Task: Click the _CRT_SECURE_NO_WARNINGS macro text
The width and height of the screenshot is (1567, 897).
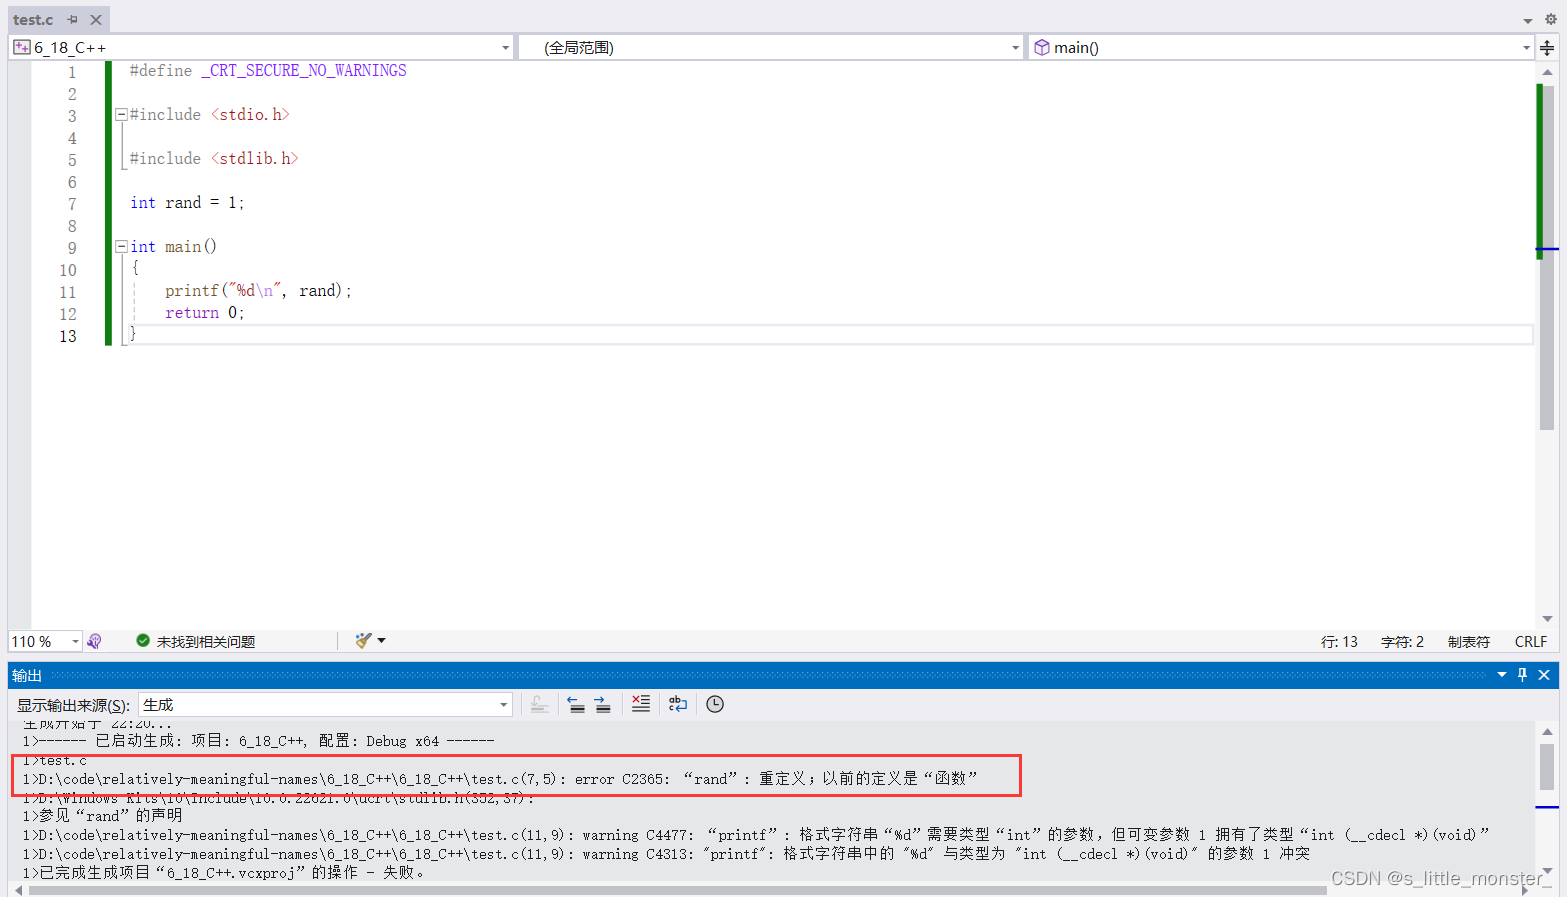Action: coord(304,71)
